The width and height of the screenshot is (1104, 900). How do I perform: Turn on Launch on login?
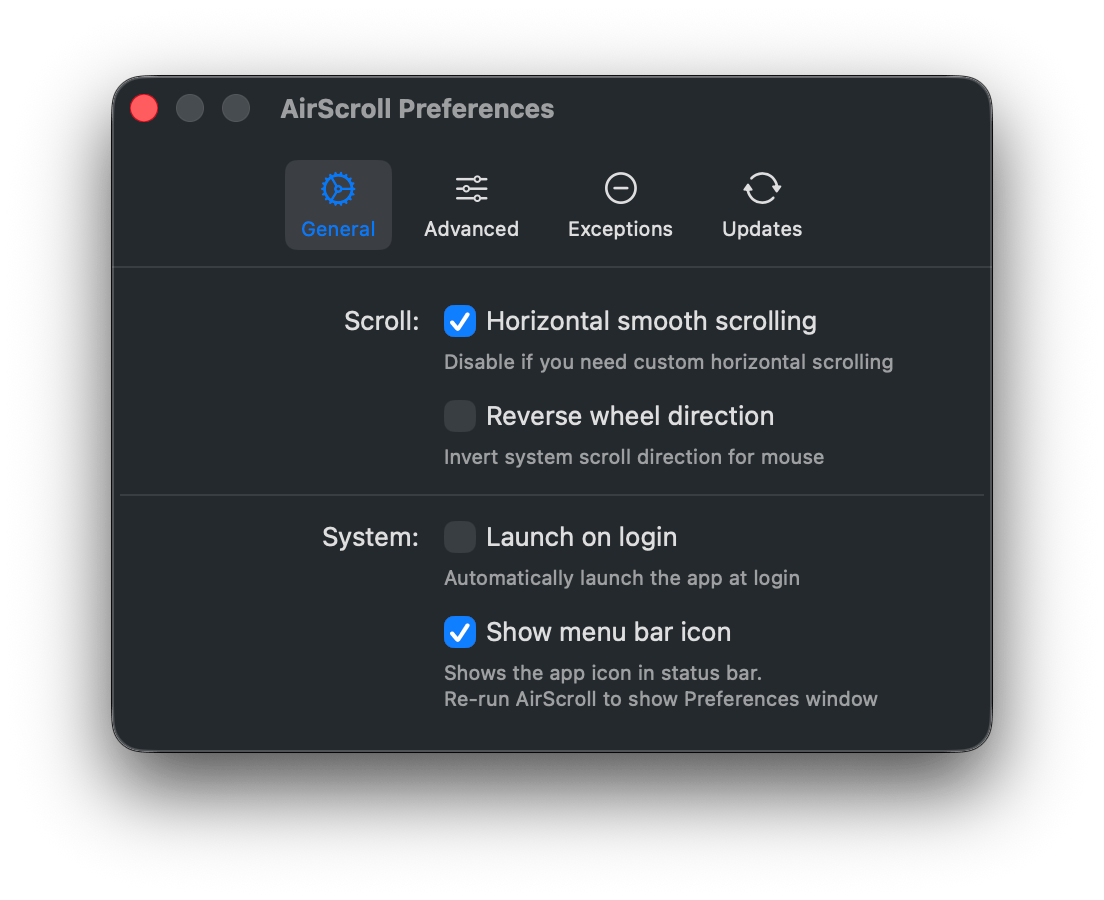460,537
